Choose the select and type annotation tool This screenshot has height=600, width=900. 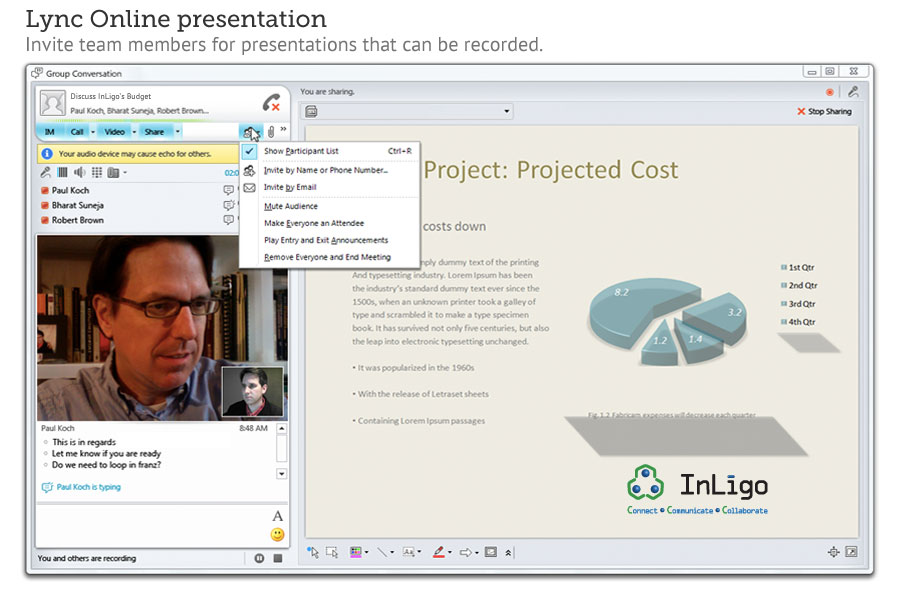coord(332,552)
